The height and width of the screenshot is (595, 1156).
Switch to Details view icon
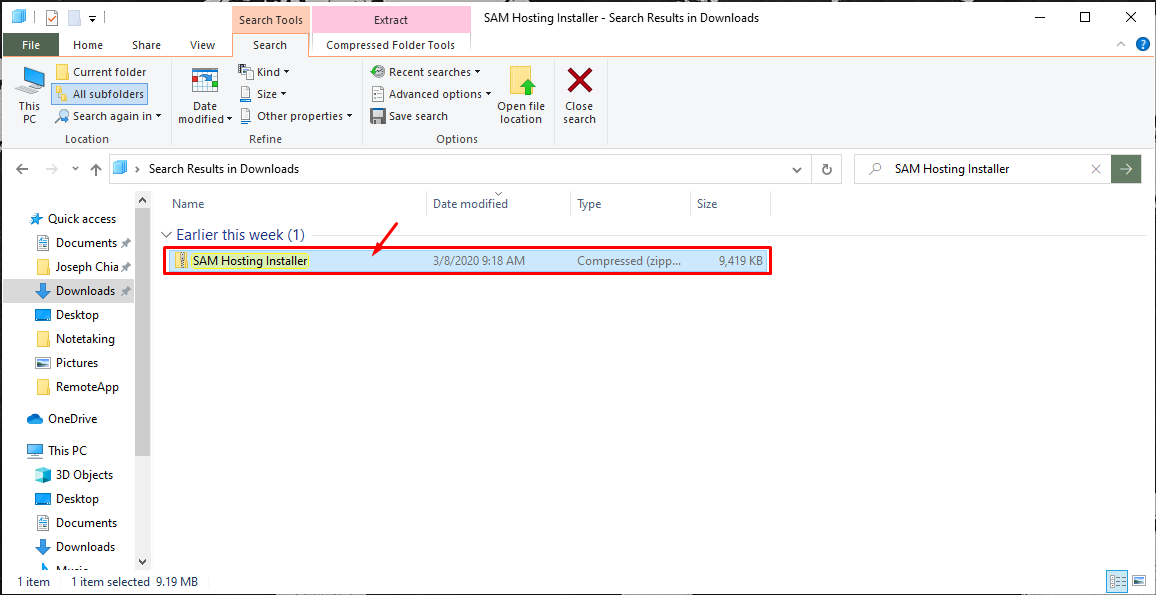1117,581
